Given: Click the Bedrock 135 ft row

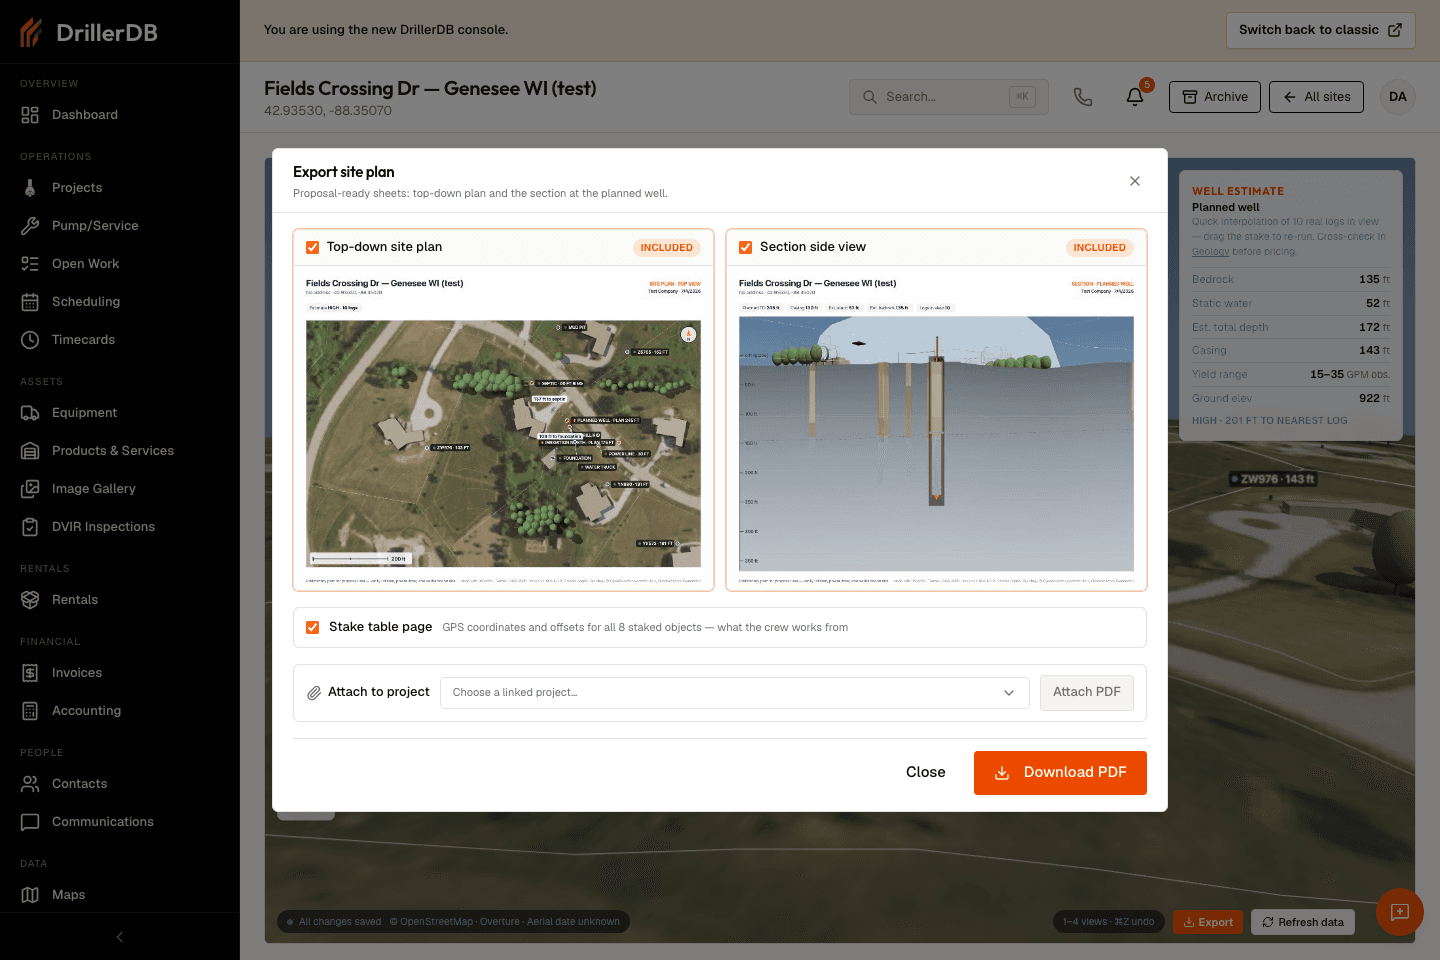Looking at the screenshot, I should (x=1290, y=280).
